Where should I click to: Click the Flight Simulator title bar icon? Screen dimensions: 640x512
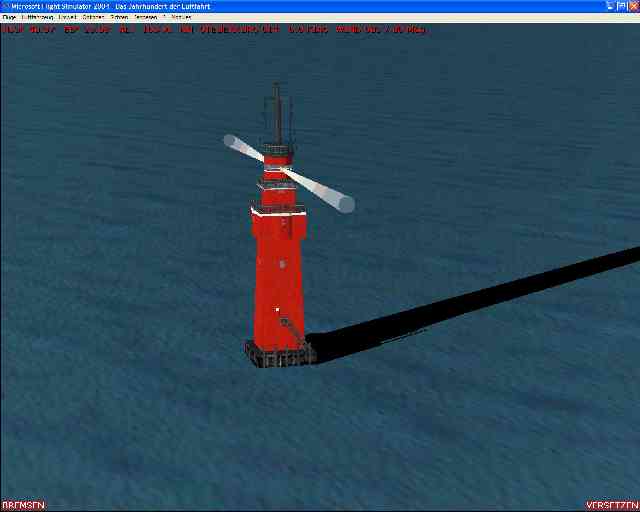pos(5,6)
